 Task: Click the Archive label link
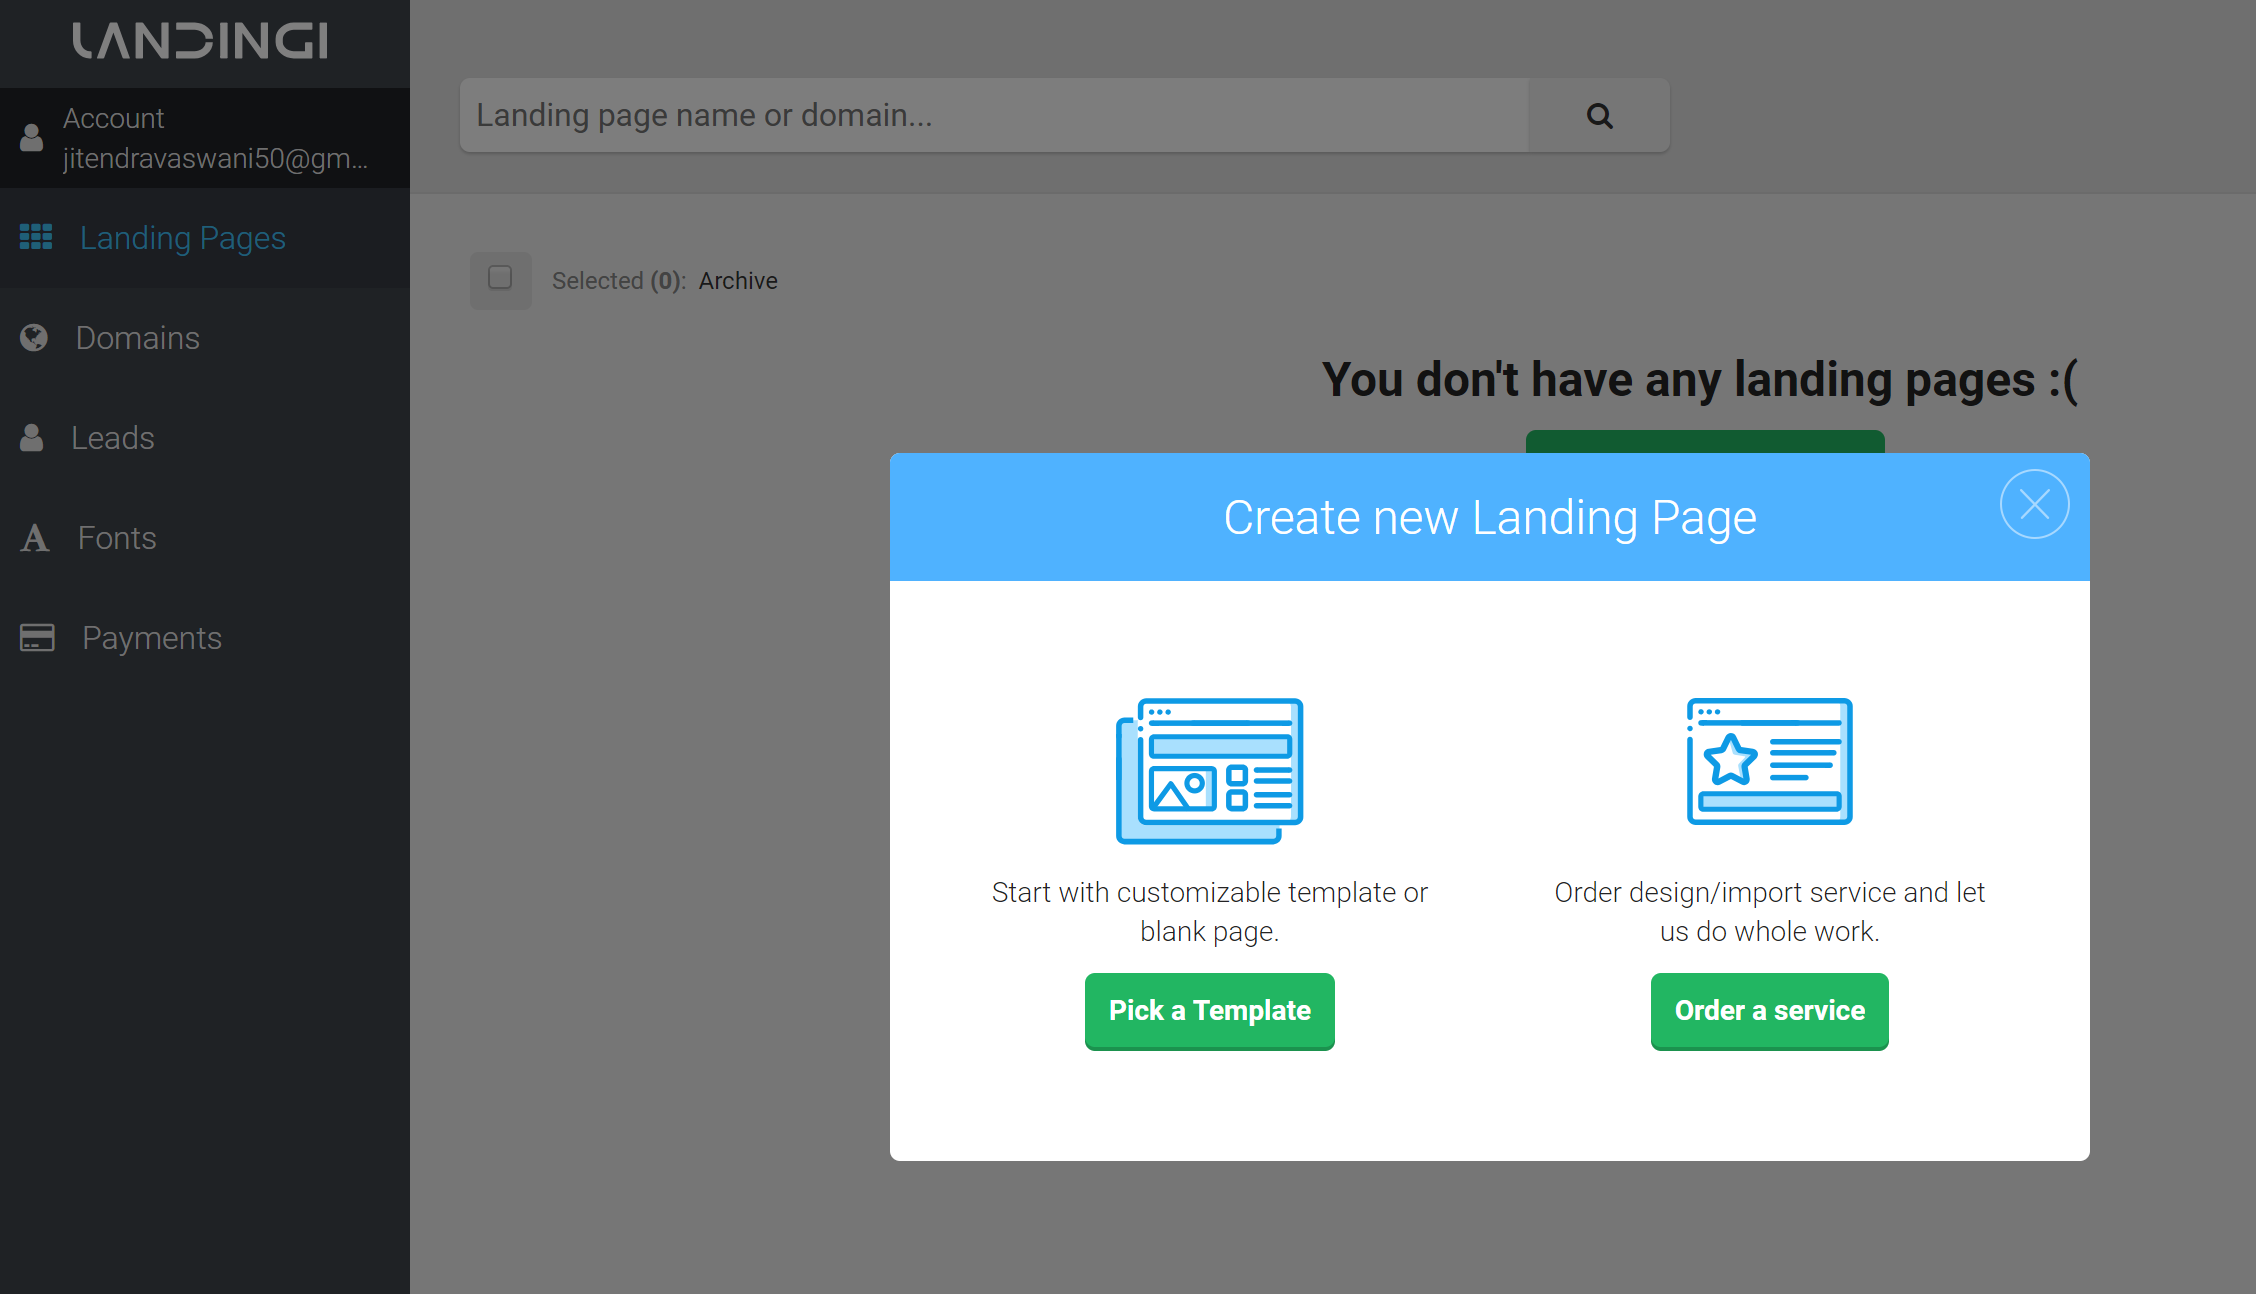coord(739,279)
